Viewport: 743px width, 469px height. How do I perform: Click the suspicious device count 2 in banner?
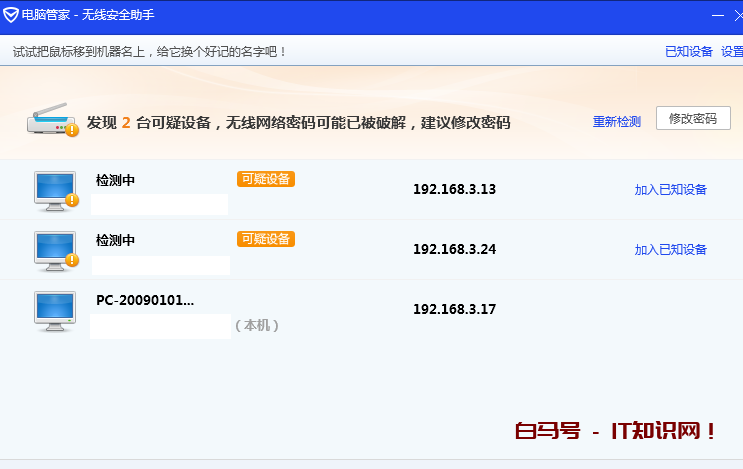[126, 123]
